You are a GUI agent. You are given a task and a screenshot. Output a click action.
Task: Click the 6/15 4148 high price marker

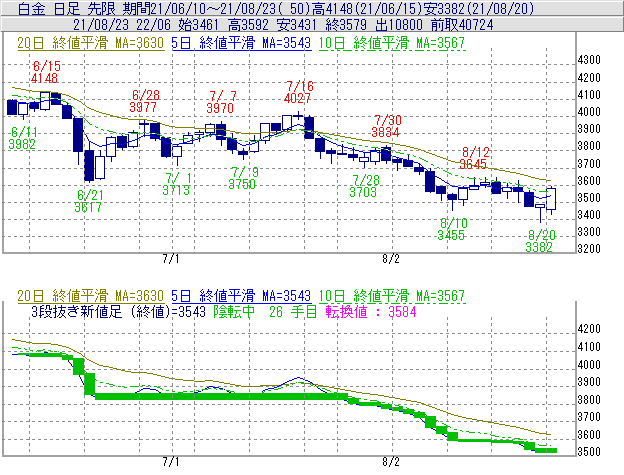(45, 72)
